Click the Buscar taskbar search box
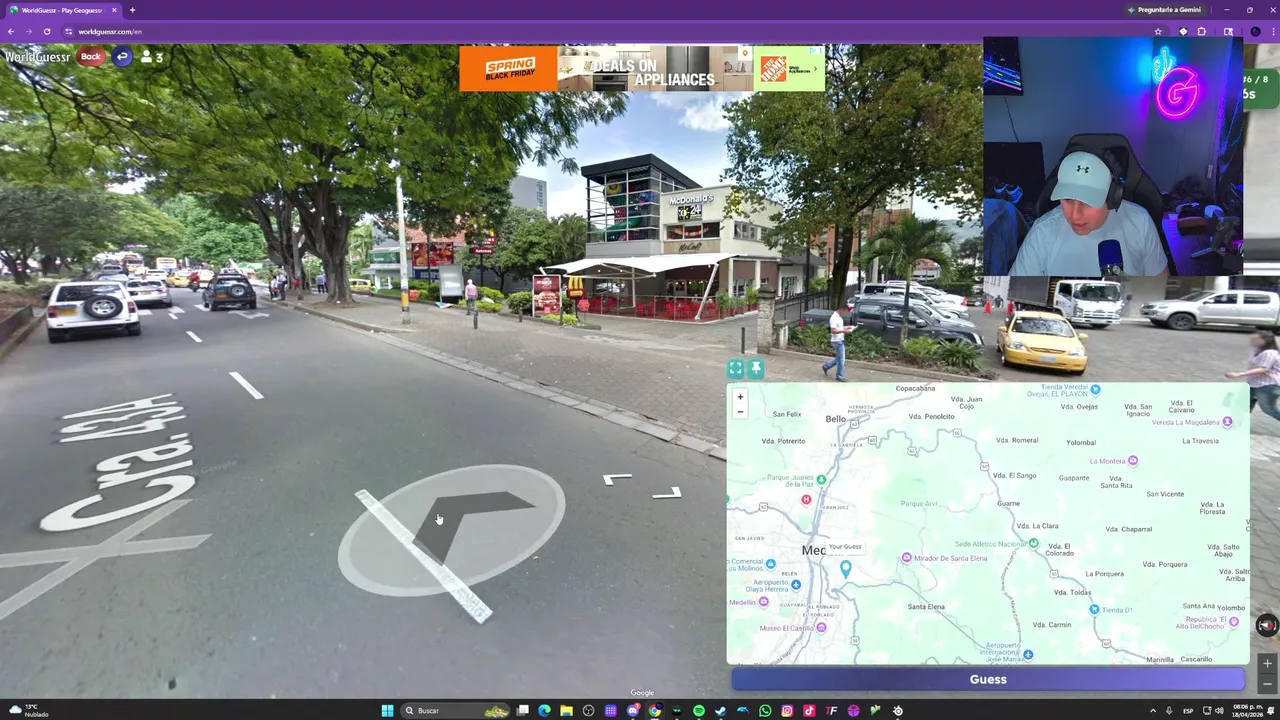Image resolution: width=1280 pixels, height=720 pixels. click(456, 711)
